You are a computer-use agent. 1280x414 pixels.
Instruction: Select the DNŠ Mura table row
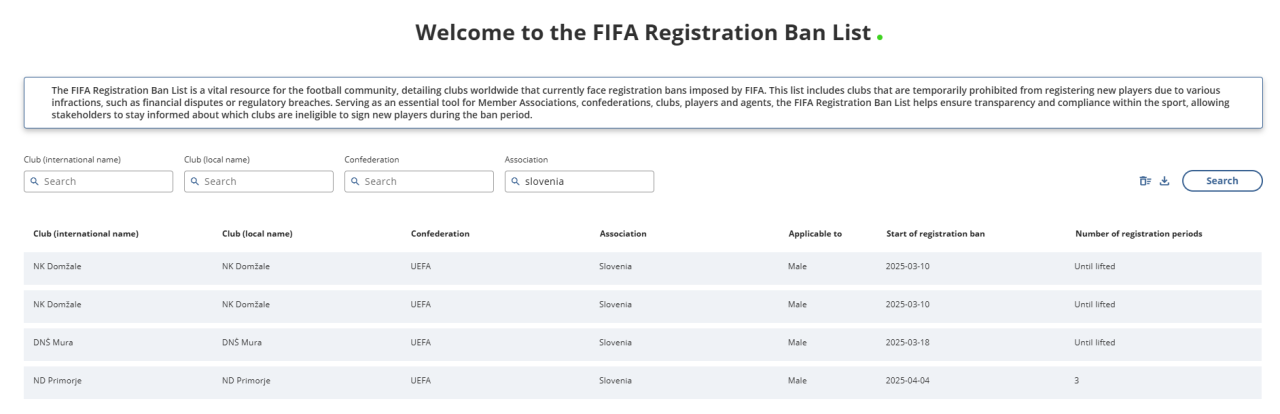tap(640, 343)
